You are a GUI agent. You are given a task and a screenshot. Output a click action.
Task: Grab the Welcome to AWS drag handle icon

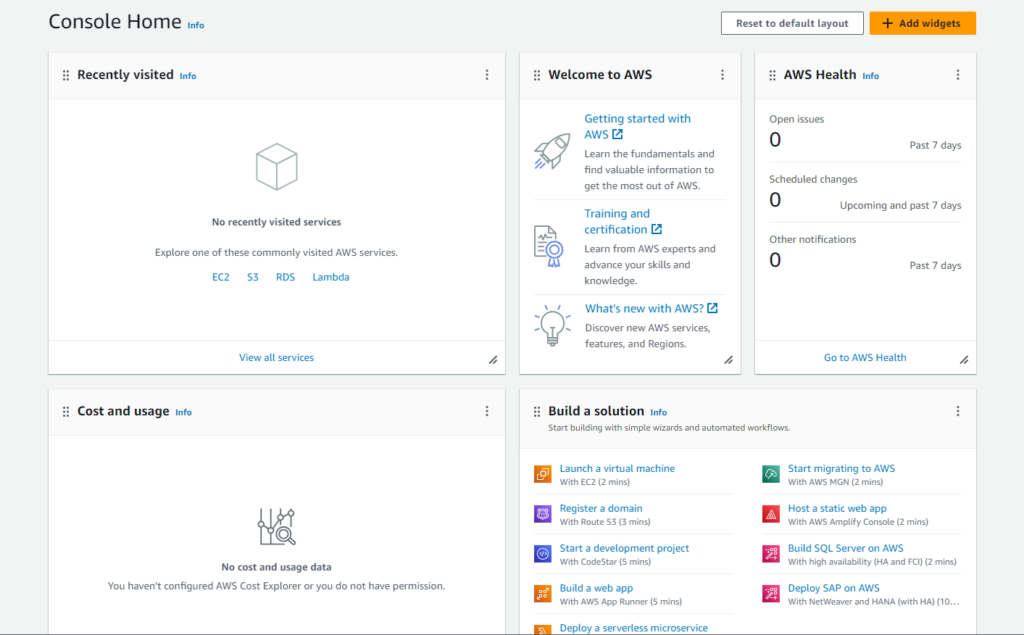537,76
